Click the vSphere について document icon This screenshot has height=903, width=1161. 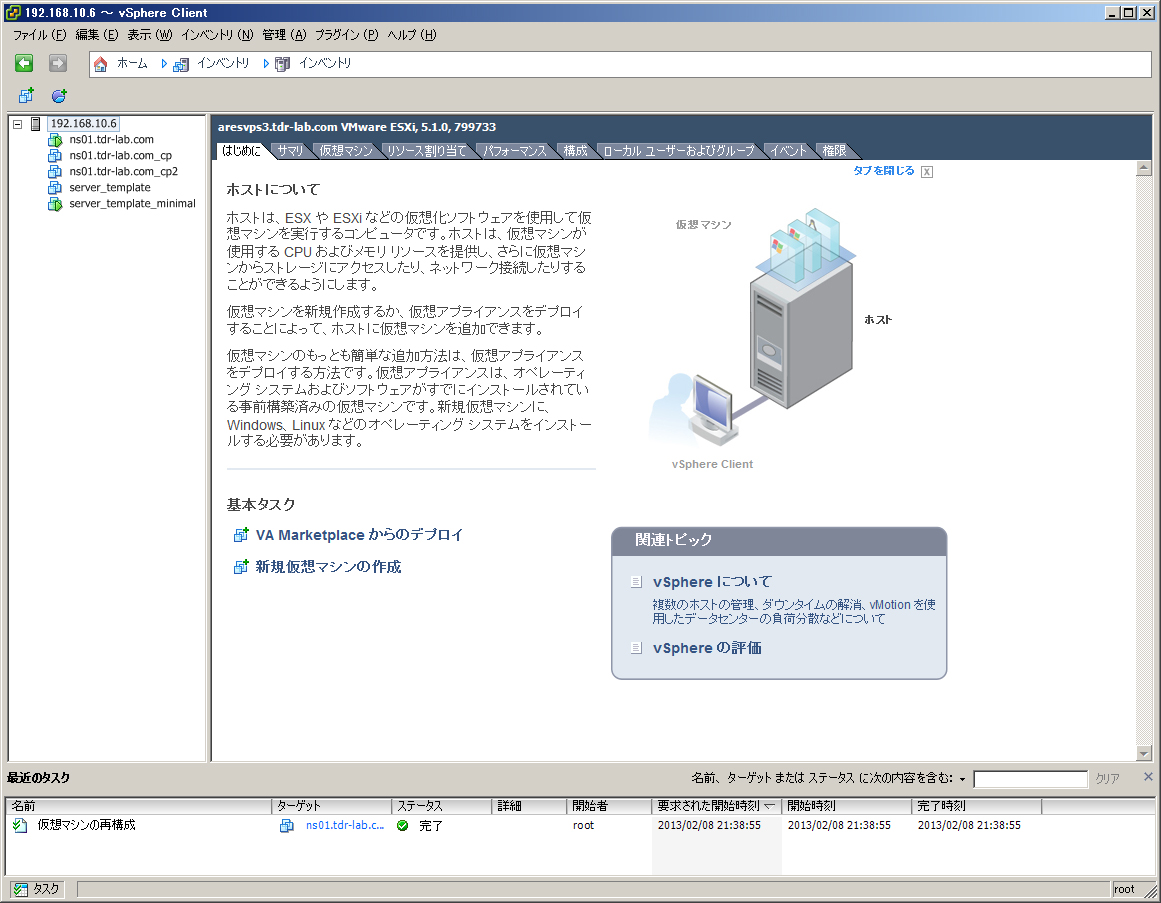[x=636, y=582]
